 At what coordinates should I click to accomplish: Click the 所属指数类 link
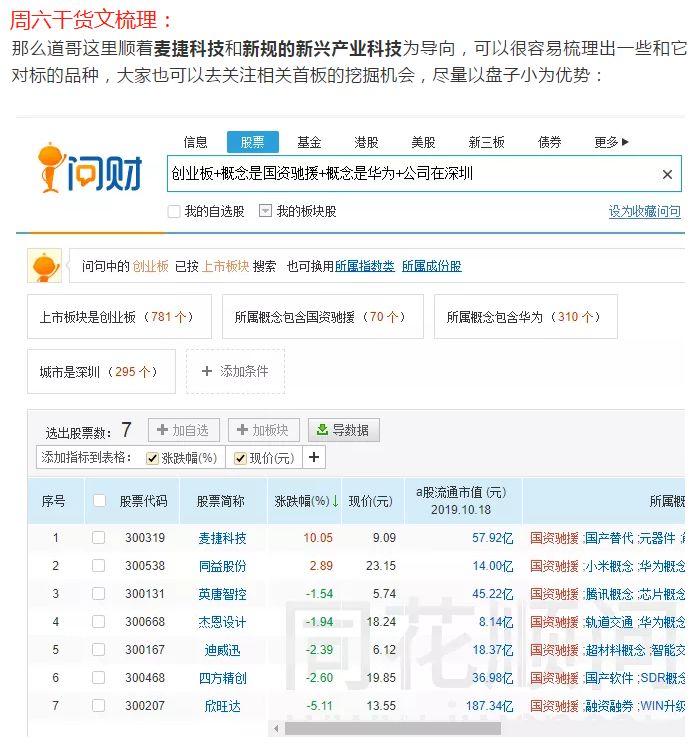pyautogui.click(x=364, y=266)
